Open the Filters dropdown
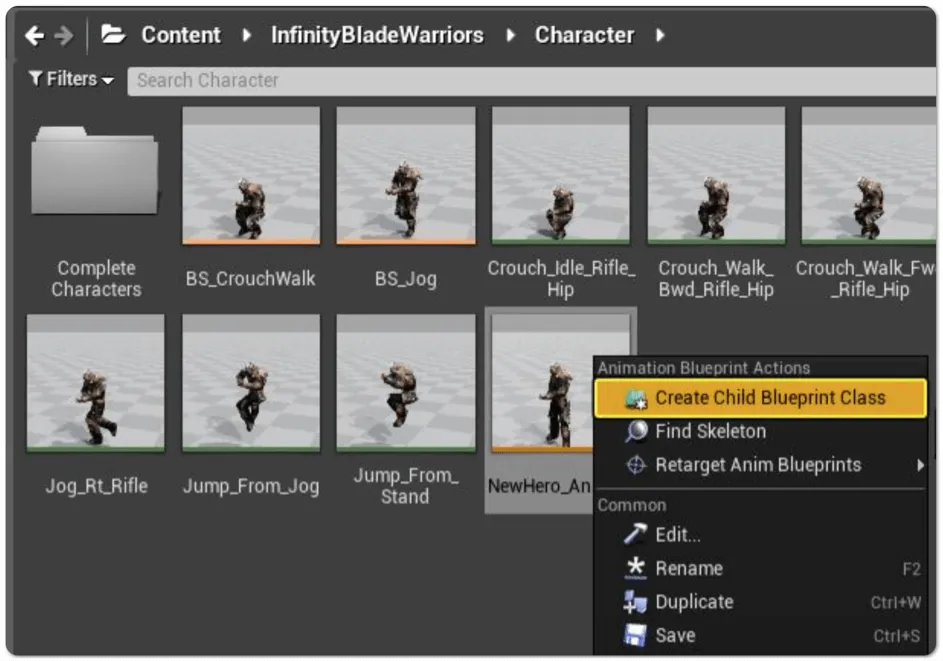Viewport: 943px width, 661px height. point(72,79)
